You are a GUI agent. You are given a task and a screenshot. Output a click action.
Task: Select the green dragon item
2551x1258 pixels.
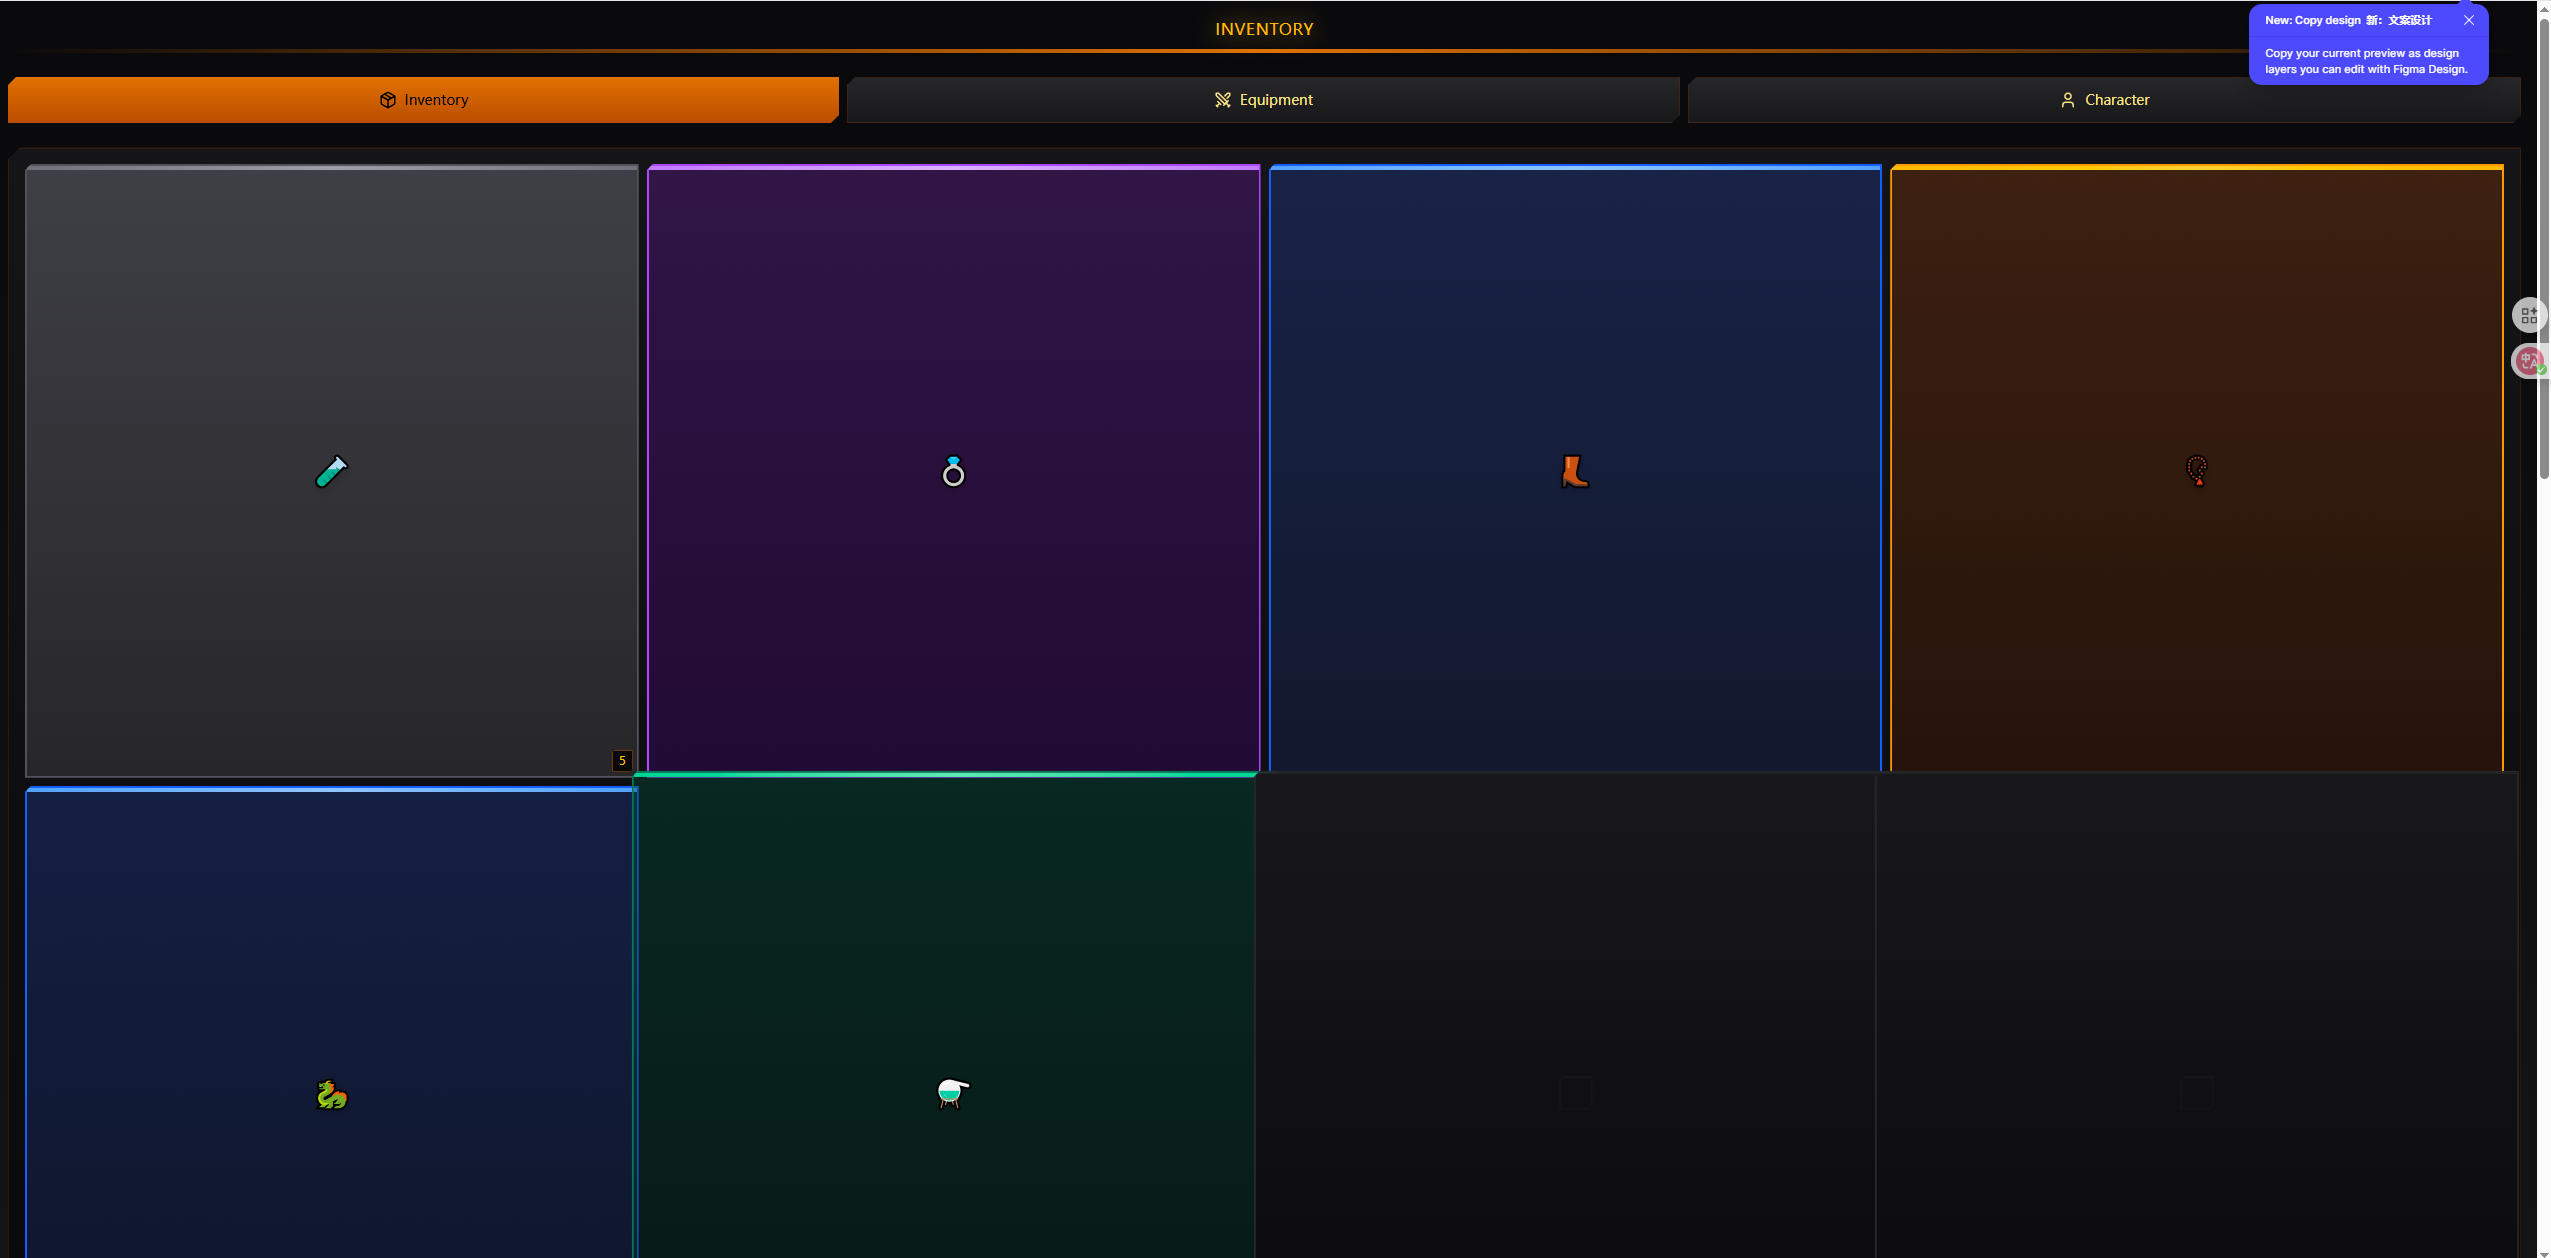point(331,1095)
